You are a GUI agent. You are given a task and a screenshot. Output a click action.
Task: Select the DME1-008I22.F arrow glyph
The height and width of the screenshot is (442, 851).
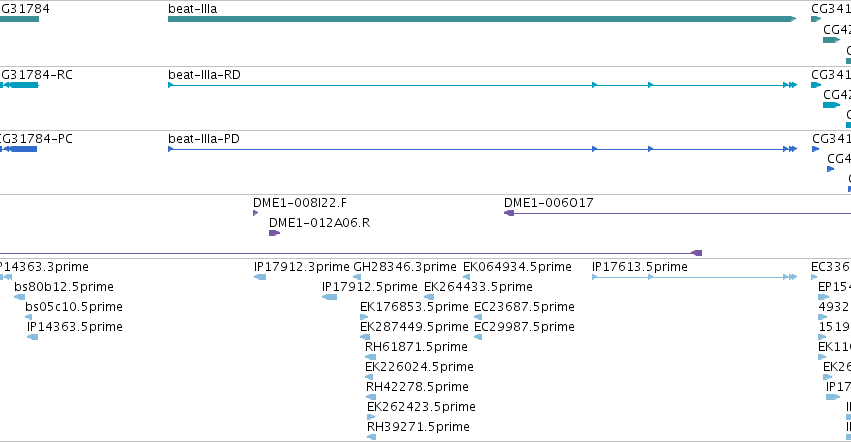pos(256,213)
